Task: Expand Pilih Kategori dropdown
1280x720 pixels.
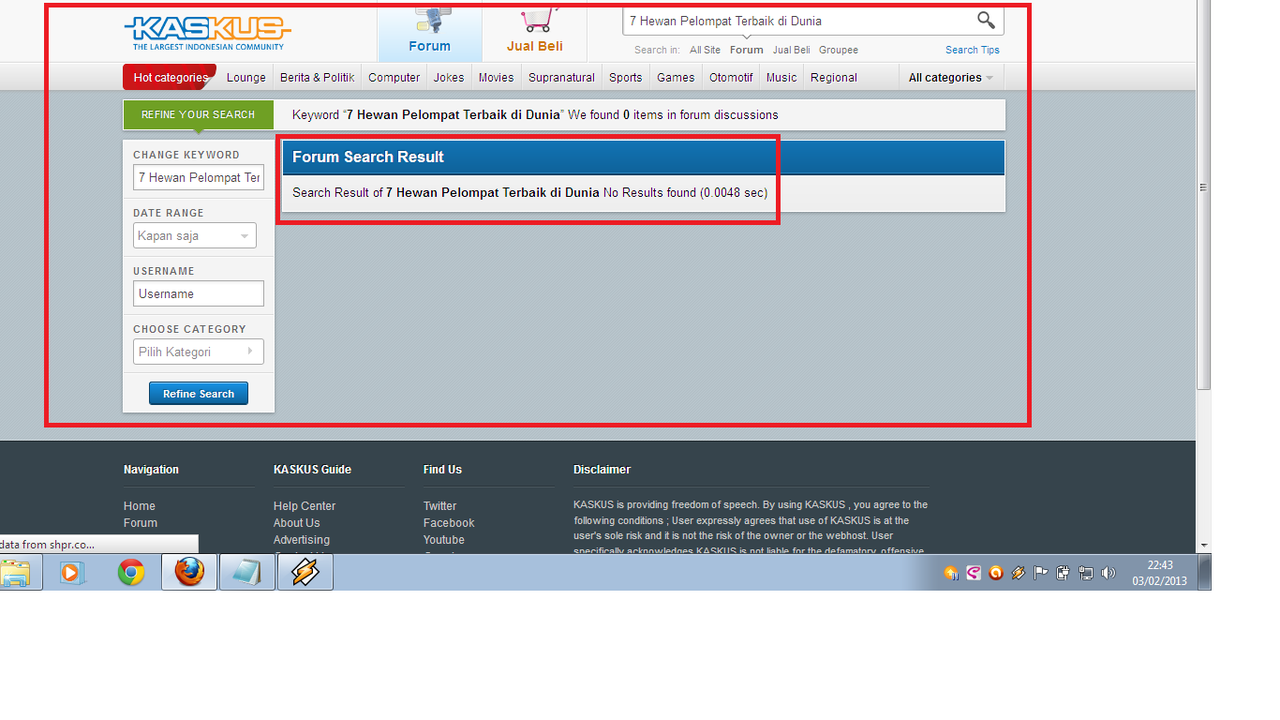Action: point(198,352)
